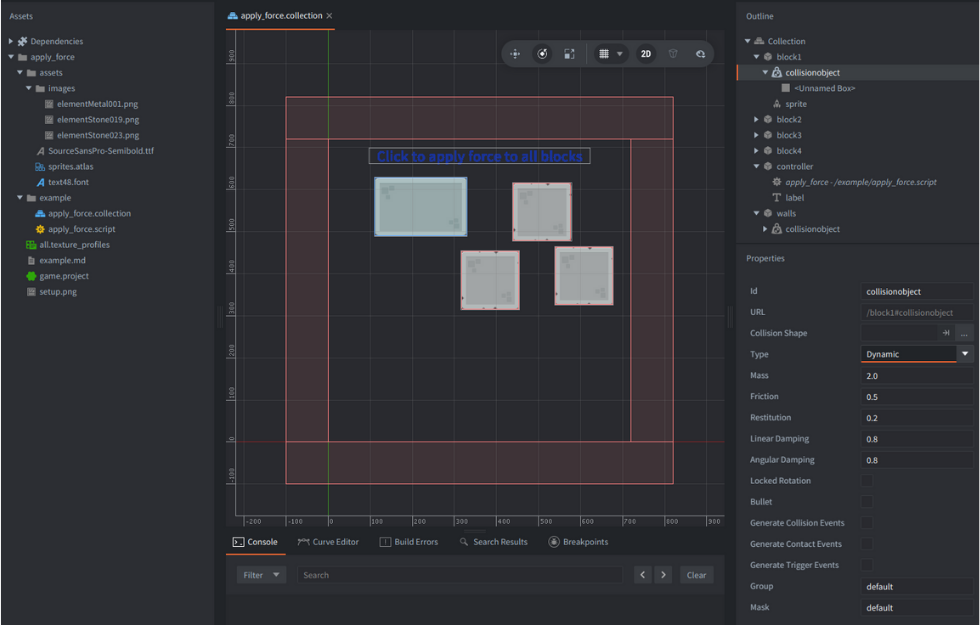
Task: Click the perspective camera cube icon
Action: (673, 54)
